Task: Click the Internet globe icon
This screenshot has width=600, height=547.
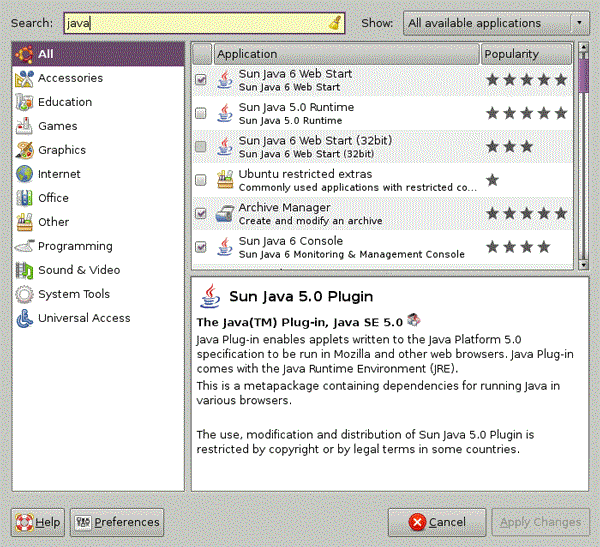Action: [x=24, y=174]
